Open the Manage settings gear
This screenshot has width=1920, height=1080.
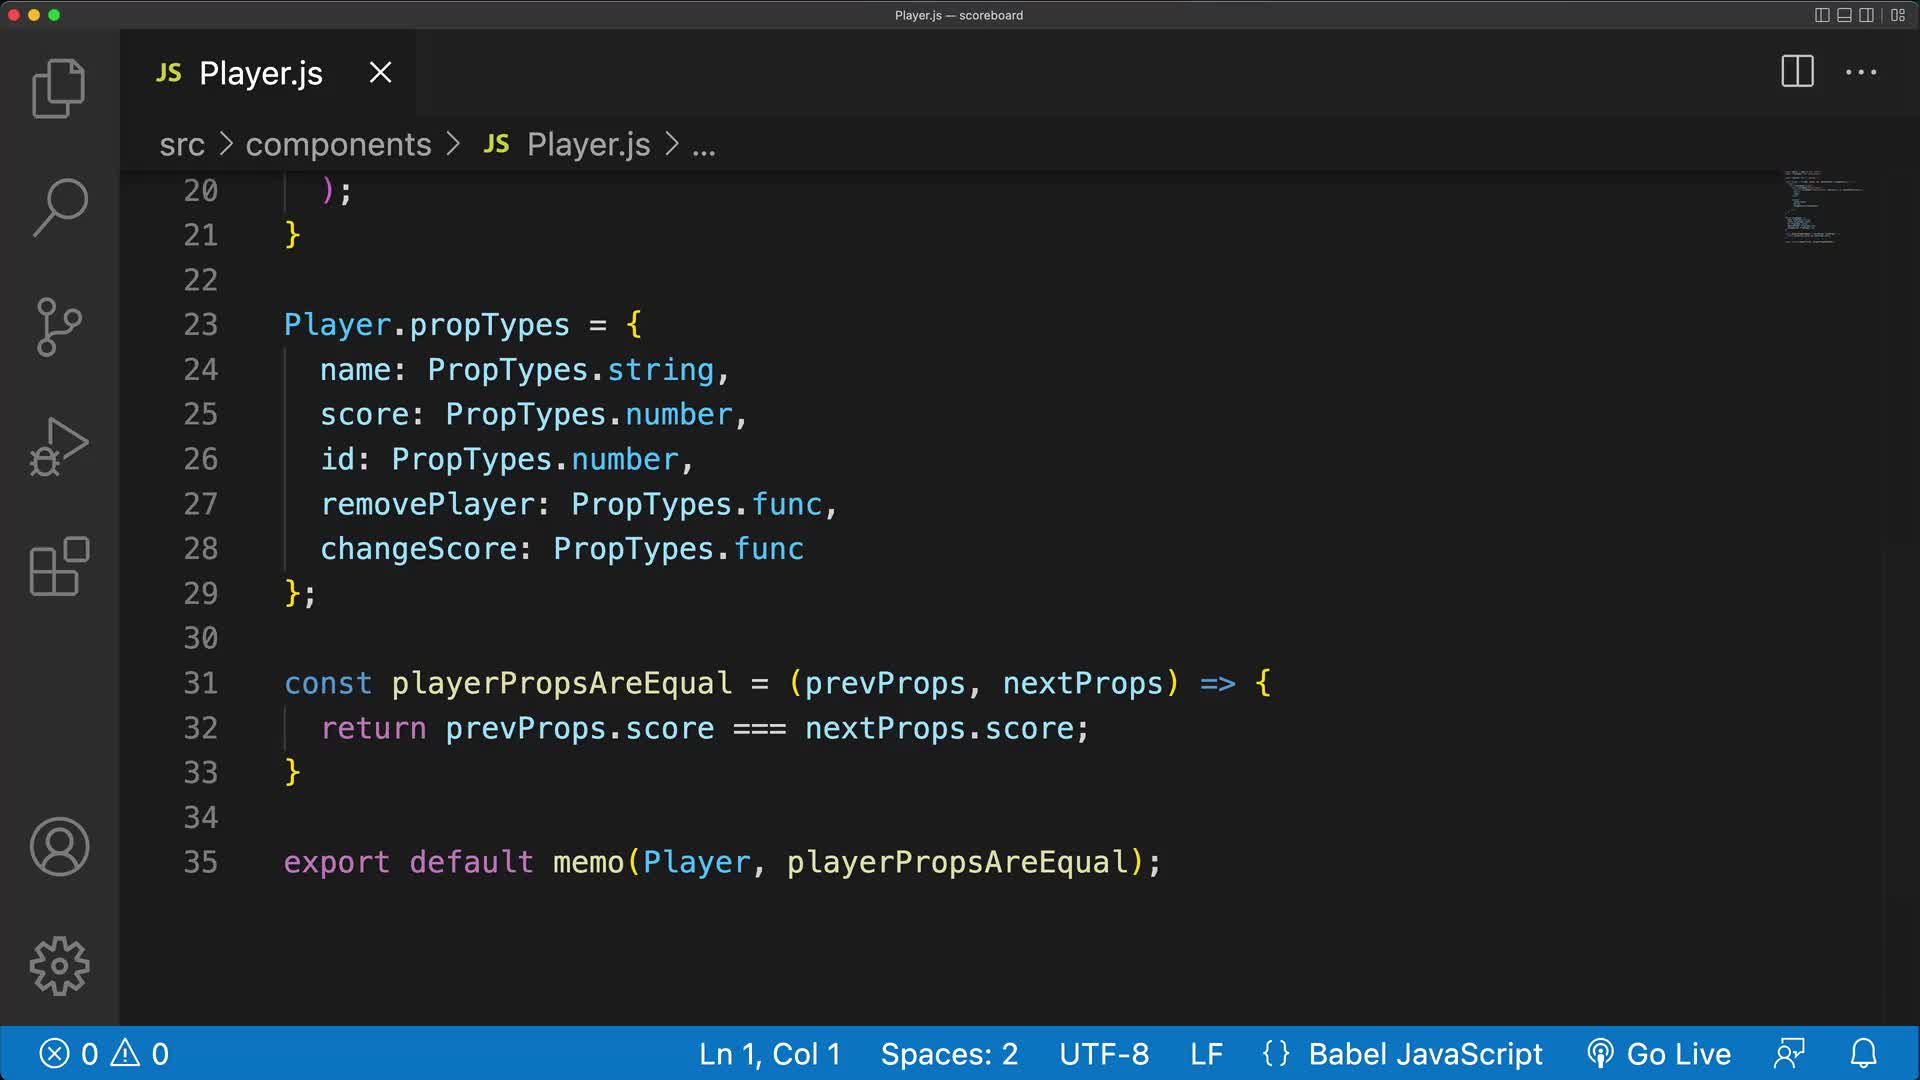point(59,965)
